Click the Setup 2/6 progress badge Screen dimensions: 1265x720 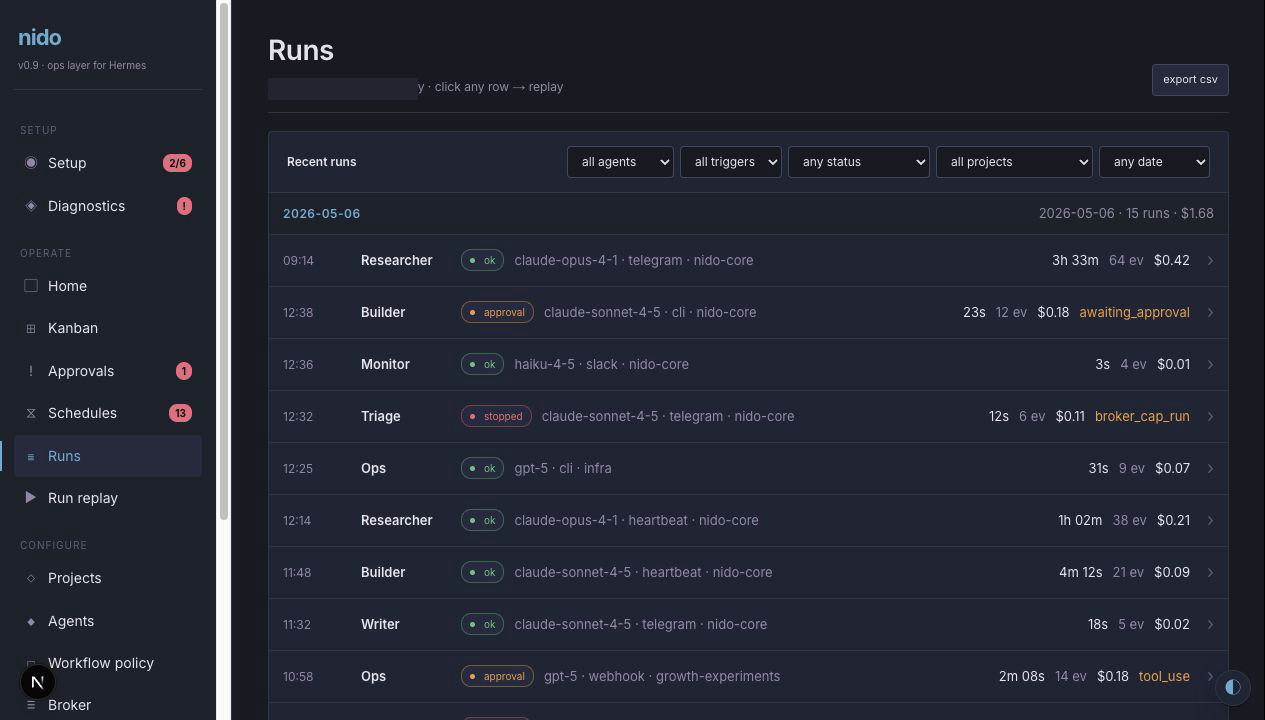(177, 163)
